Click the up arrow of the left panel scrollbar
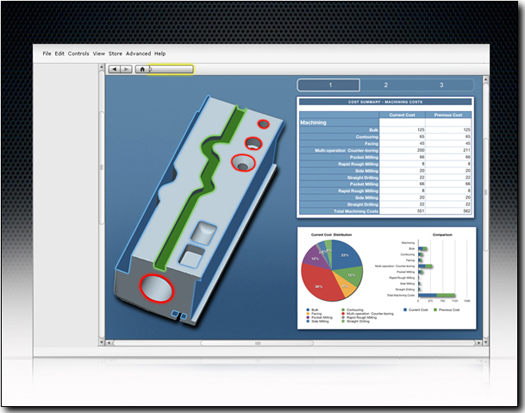 pyautogui.click(x=101, y=67)
